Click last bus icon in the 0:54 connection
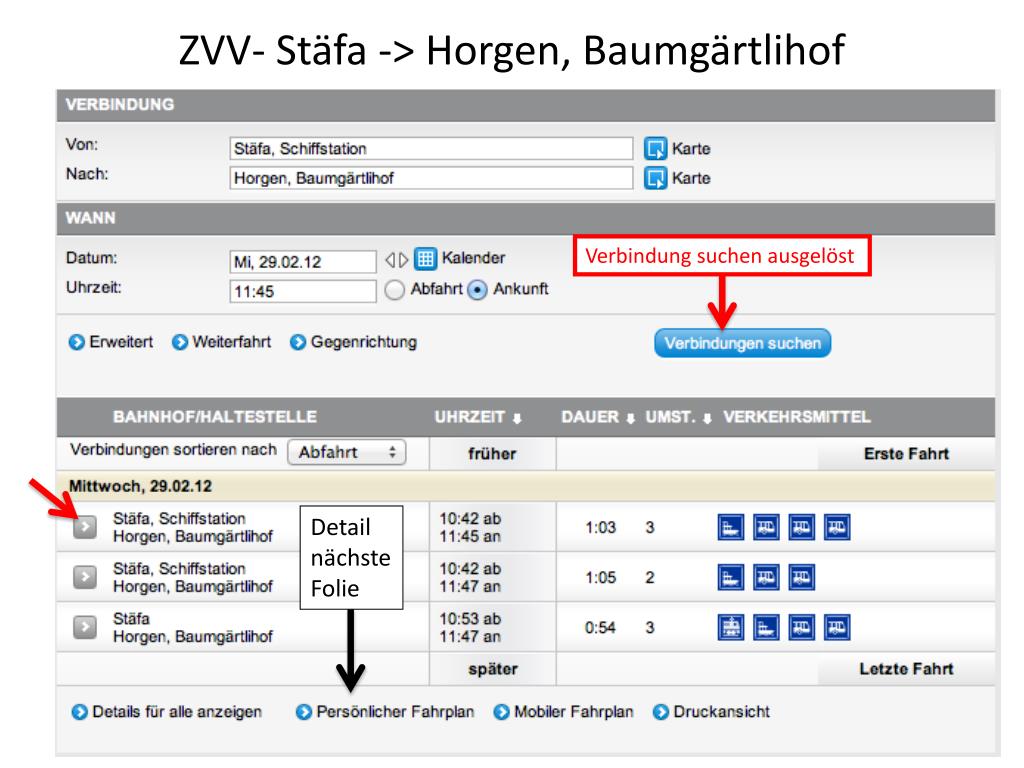Viewport: 1024px width, 768px height. [x=837, y=628]
